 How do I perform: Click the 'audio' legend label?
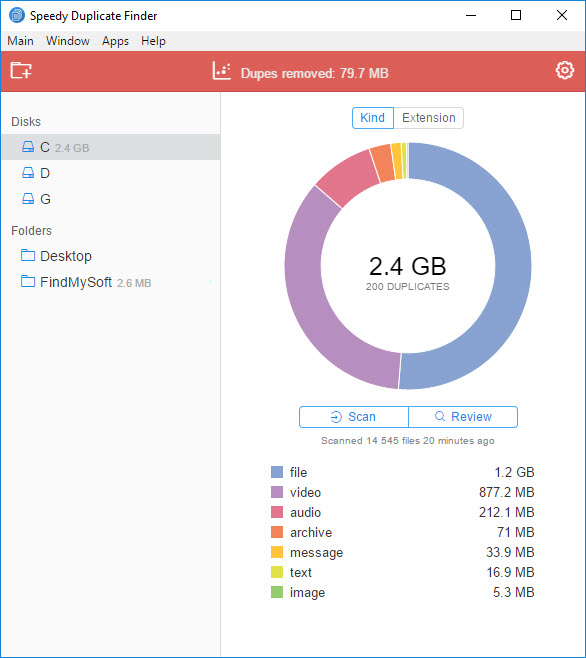pyautogui.click(x=305, y=513)
